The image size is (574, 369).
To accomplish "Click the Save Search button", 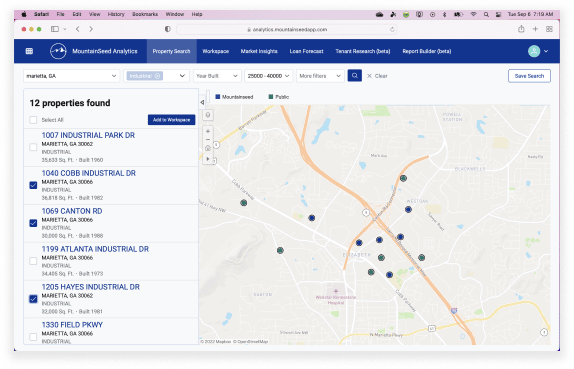I will [529, 76].
